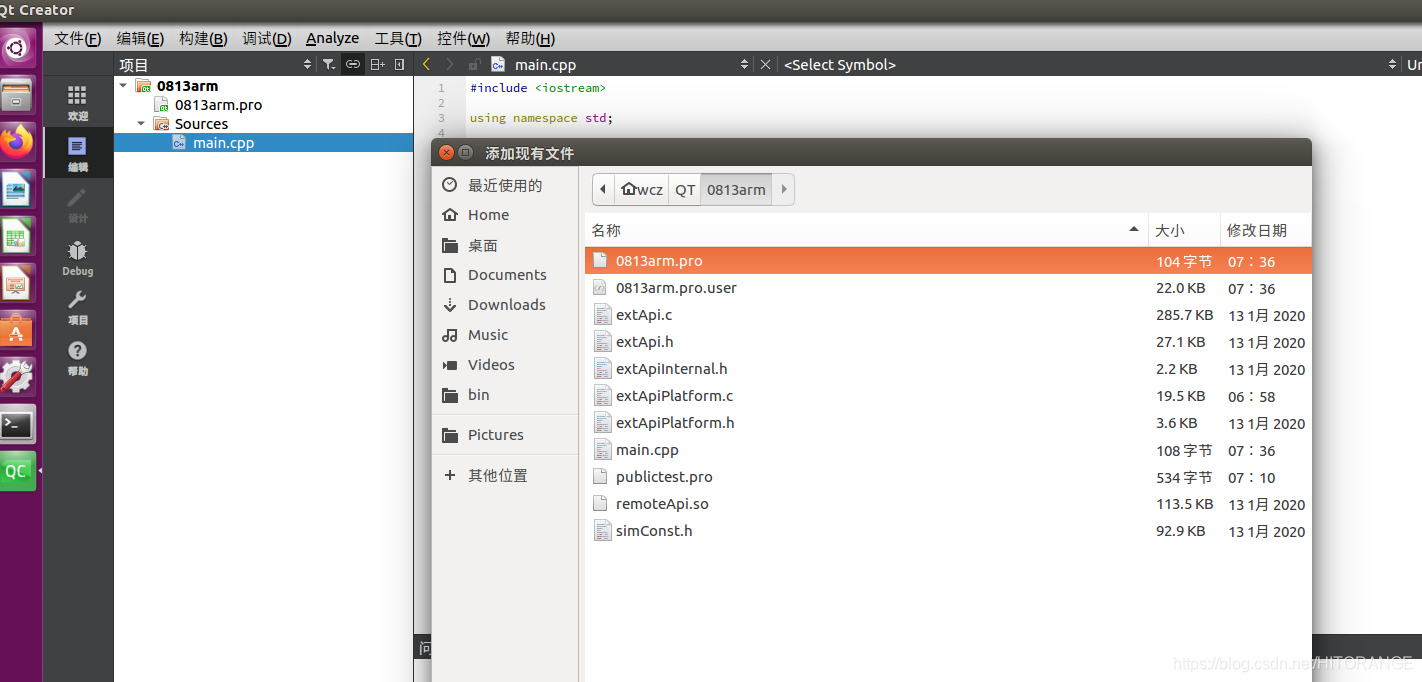Open System Settings tools icon in dock

coord(17,377)
